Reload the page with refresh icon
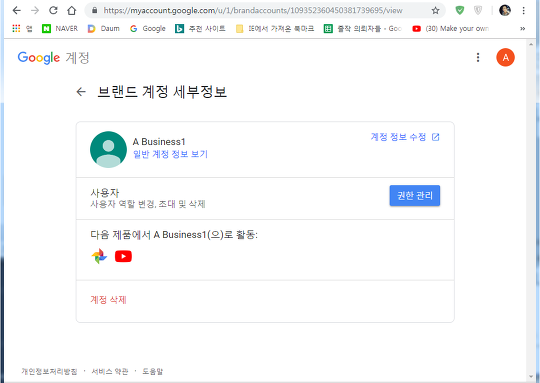 [x=53, y=10]
